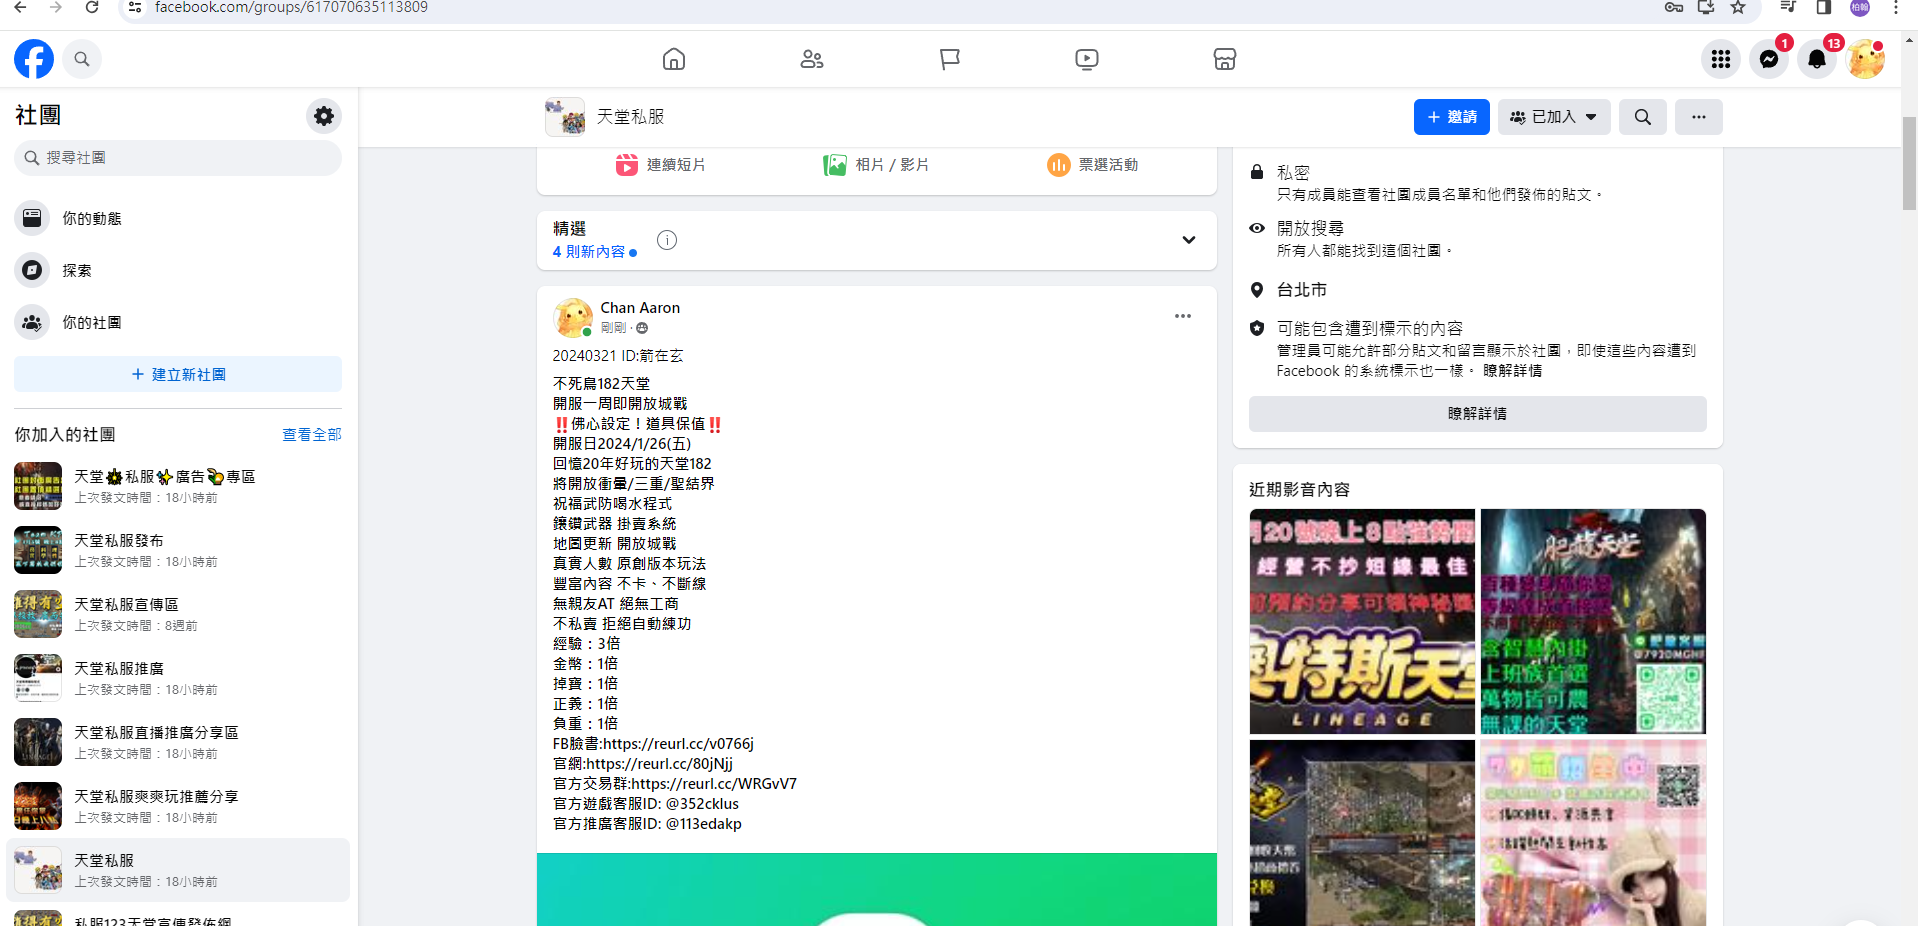Open group 天堂私服爽爽玩推薦分享

tap(178, 806)
